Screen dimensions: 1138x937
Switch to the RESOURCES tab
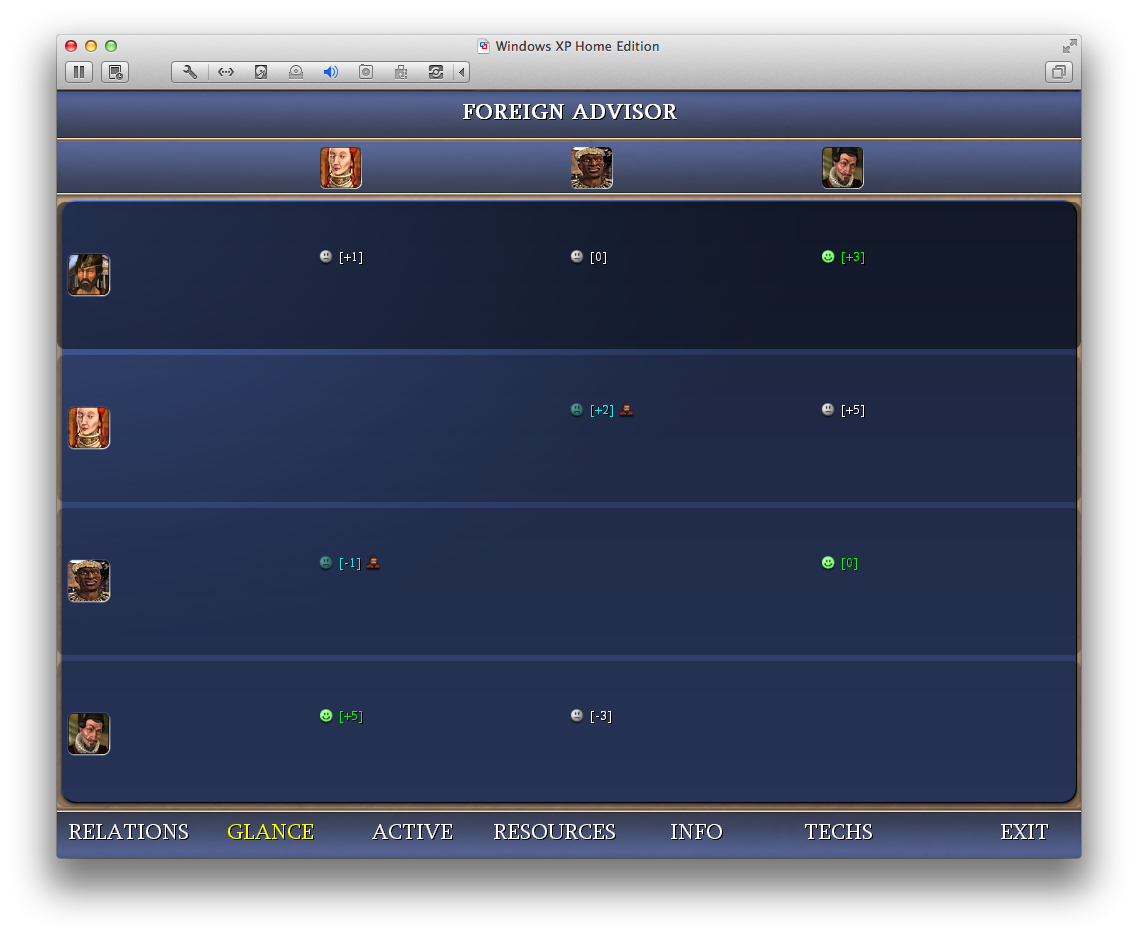(554, 832)
